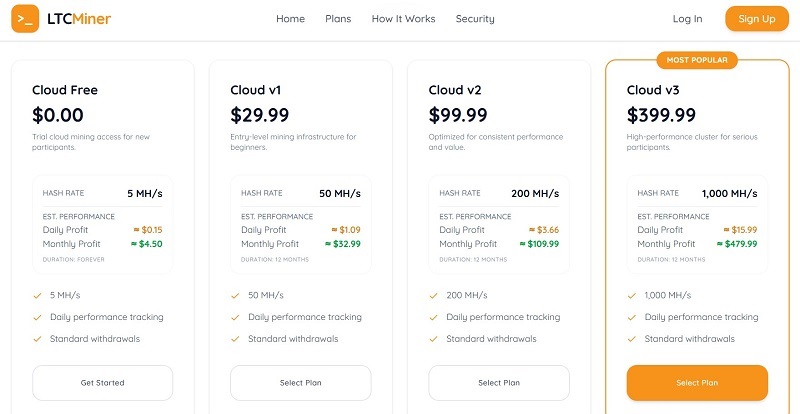Choose Select Plan under Cloud v2
The height and width of the screenshot is (414, 800).
click(499, 383)
